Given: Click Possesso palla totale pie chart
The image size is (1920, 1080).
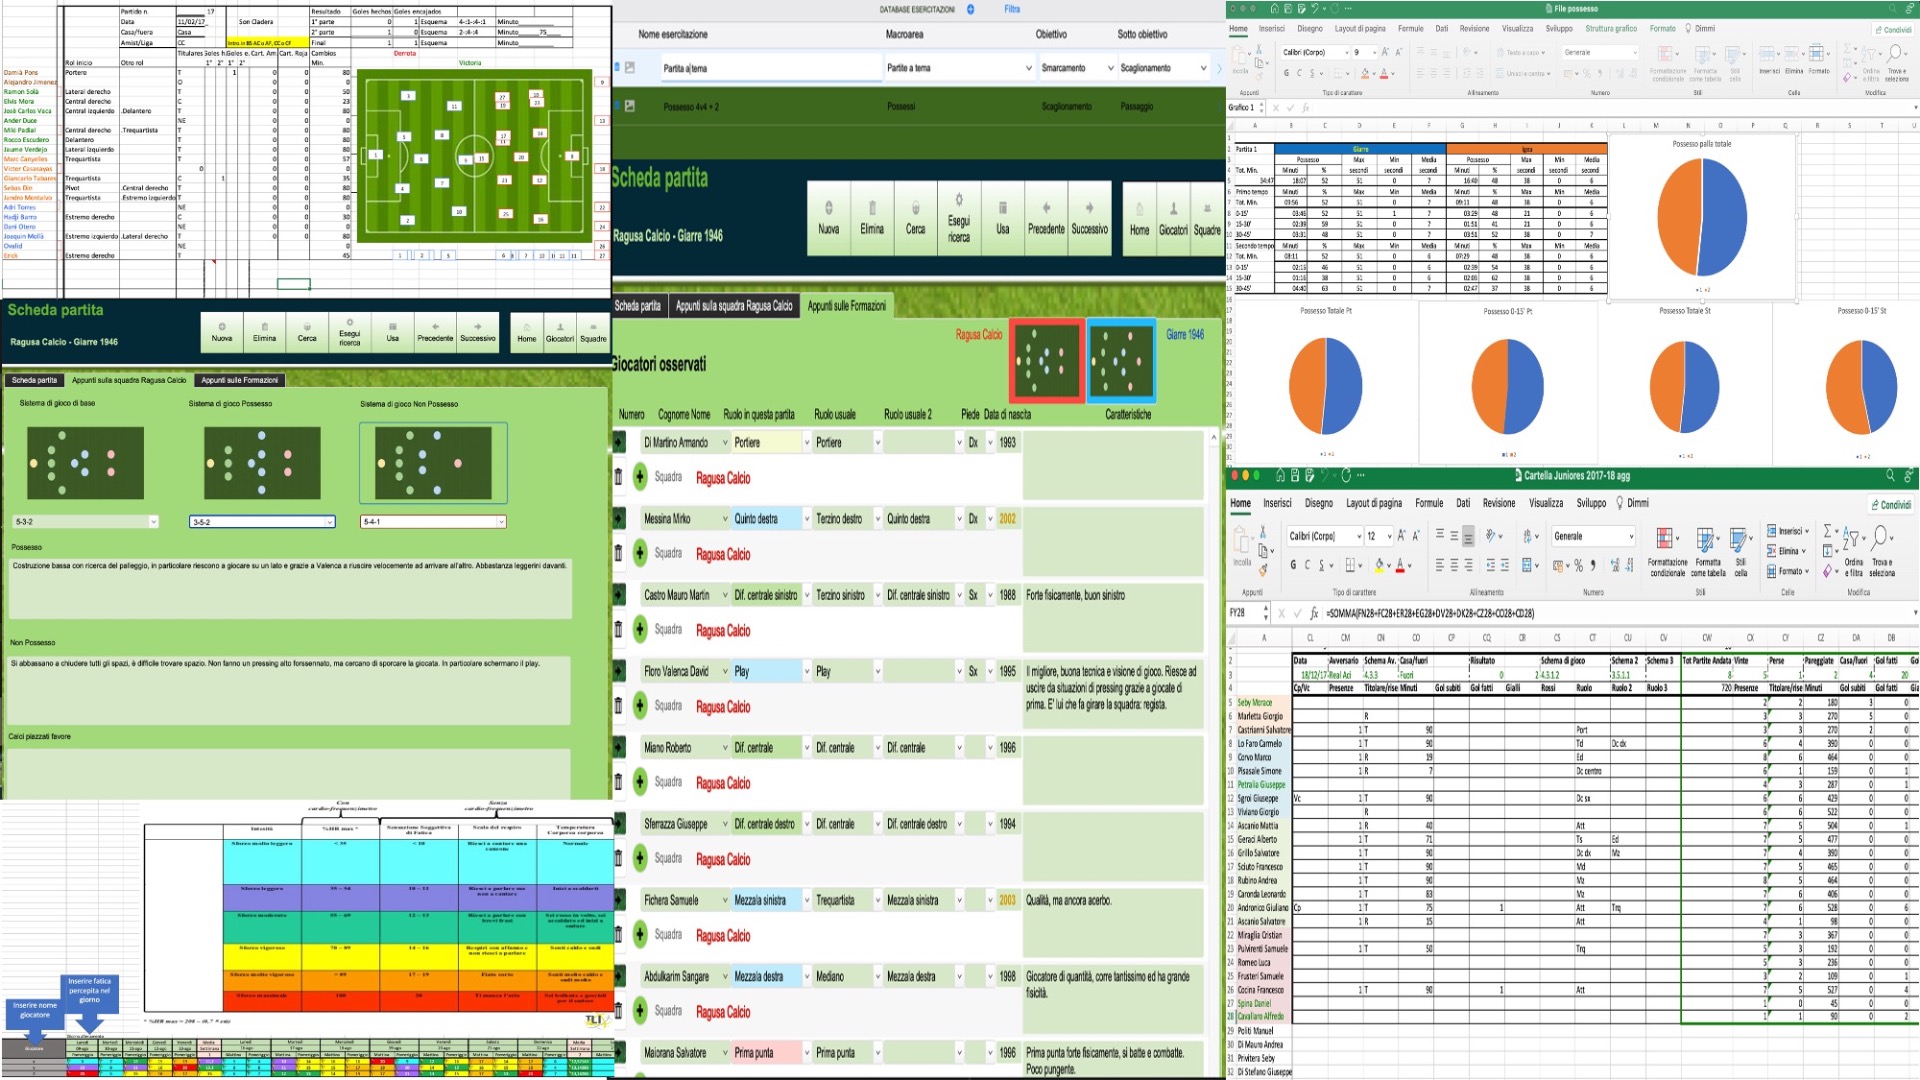Looking at the screenshot, I should pyautogui.click(x=1701, y=217).
